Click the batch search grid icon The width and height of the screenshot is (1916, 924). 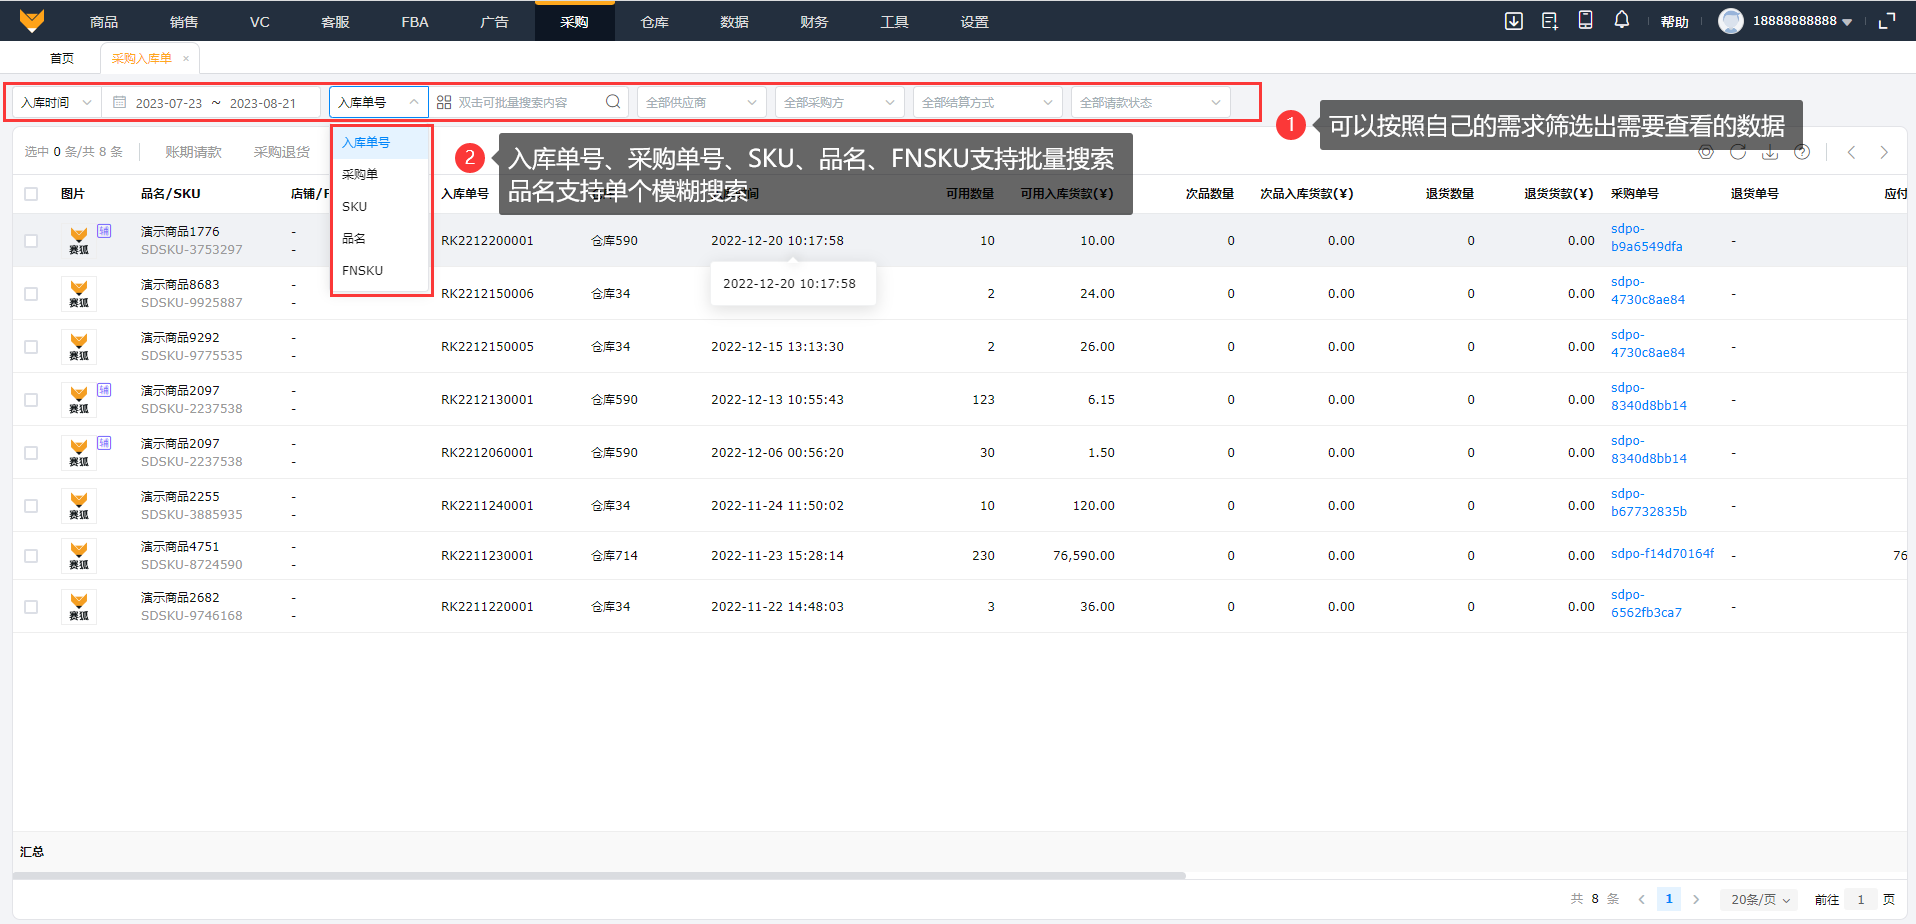[444, 102]
